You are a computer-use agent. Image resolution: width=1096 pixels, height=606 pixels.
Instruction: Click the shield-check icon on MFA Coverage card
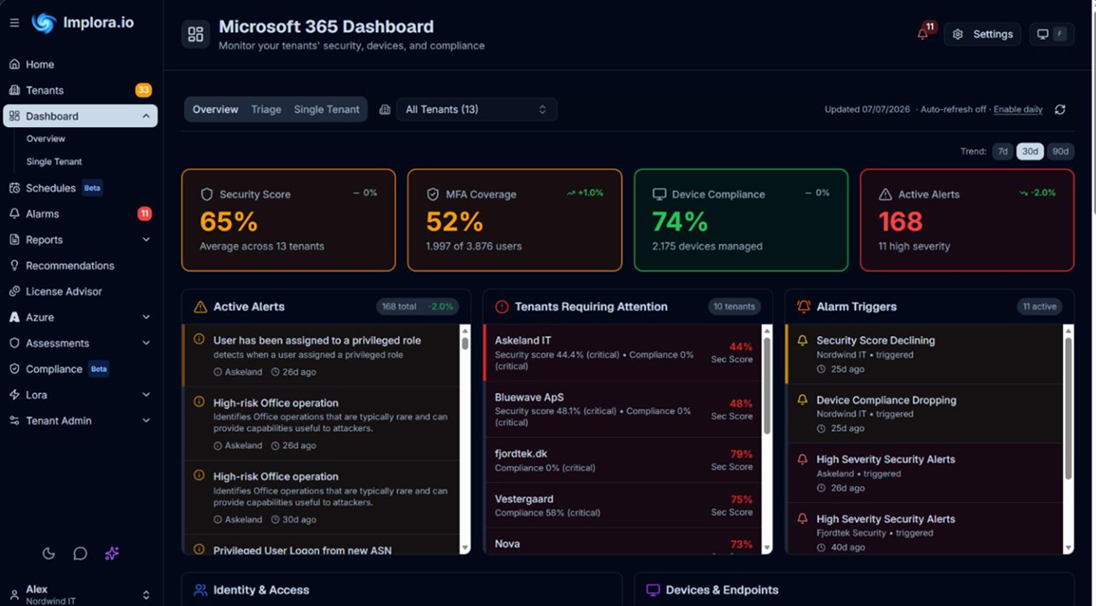pos(433,194)
